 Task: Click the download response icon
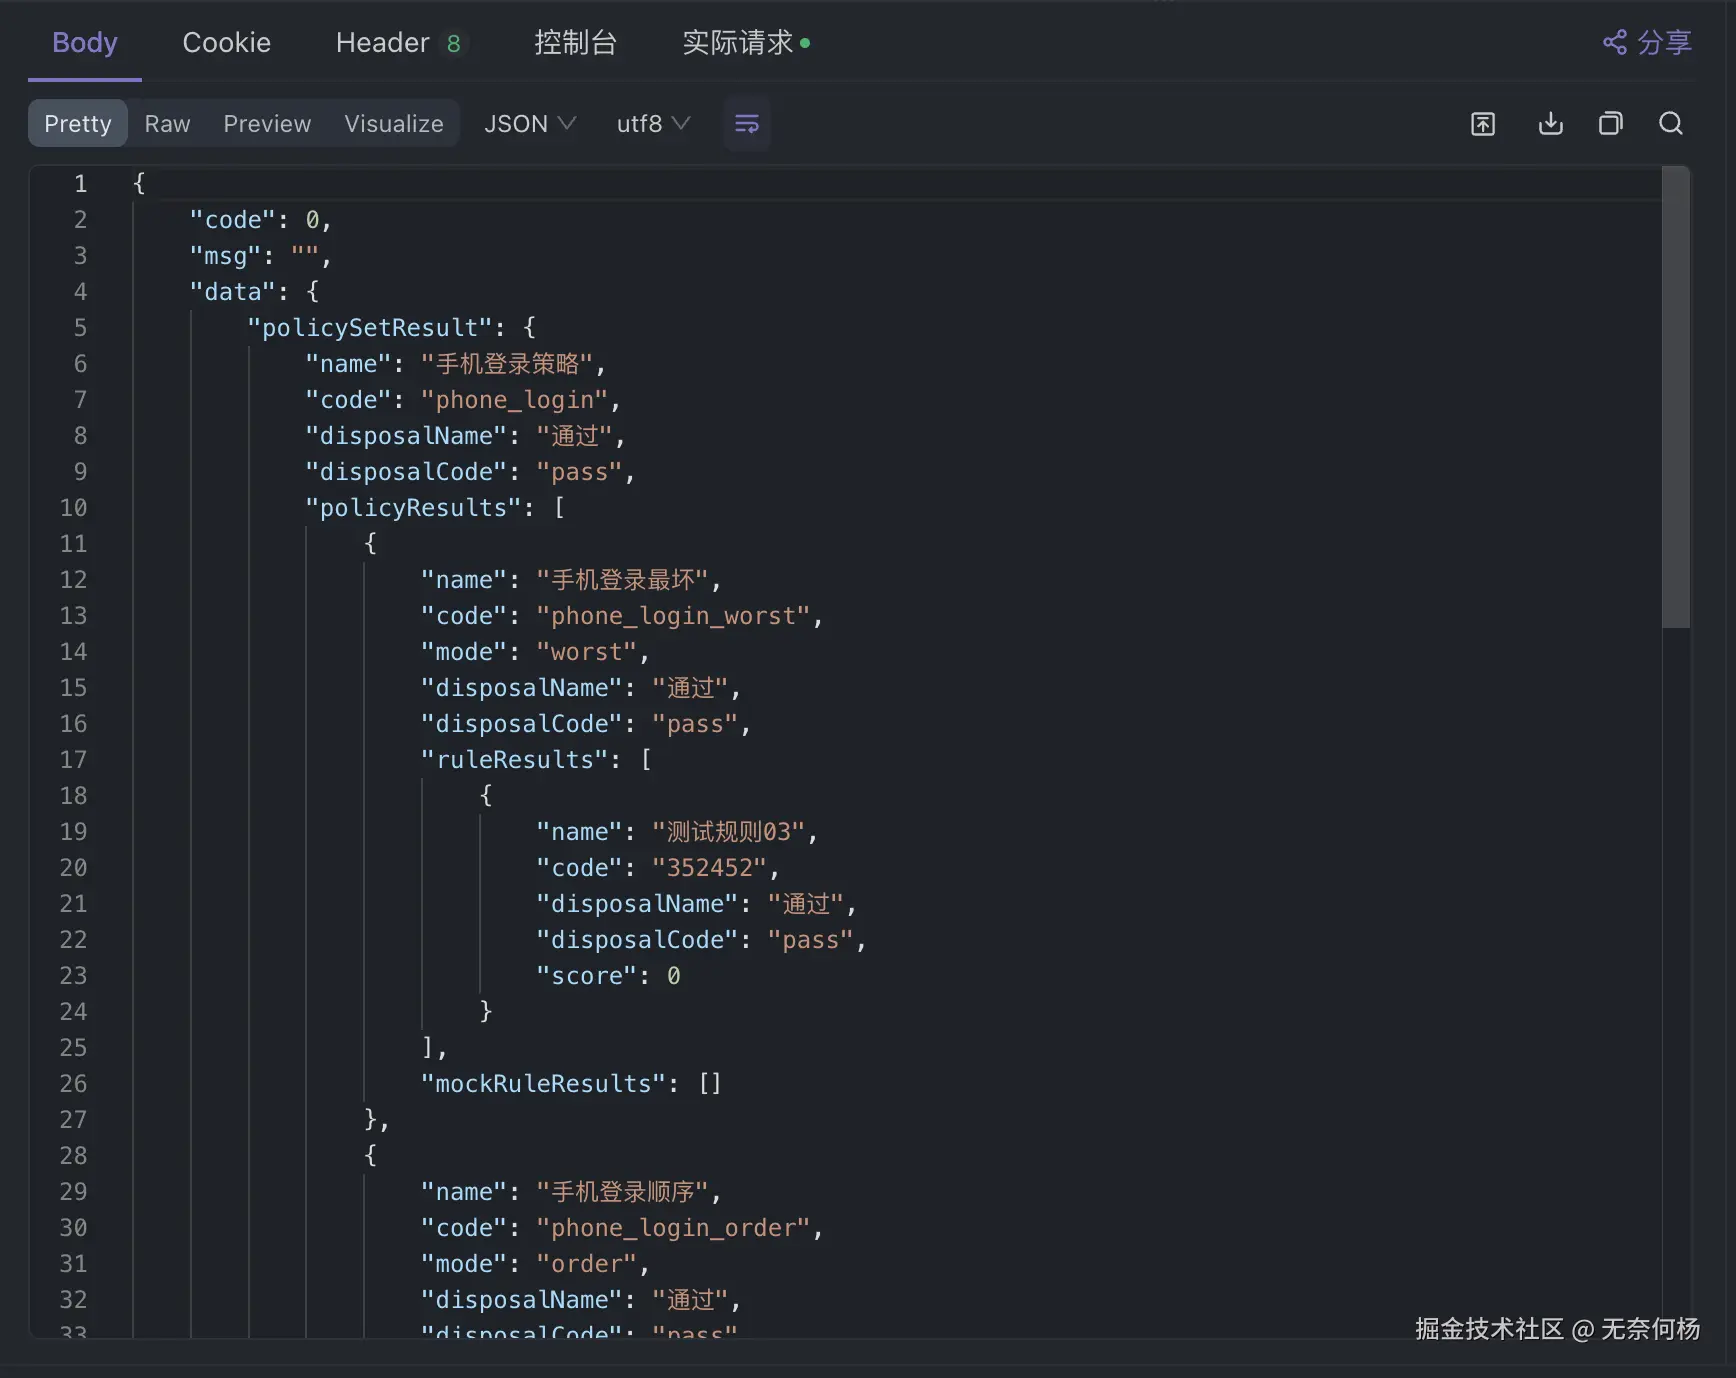point(1550,123)
